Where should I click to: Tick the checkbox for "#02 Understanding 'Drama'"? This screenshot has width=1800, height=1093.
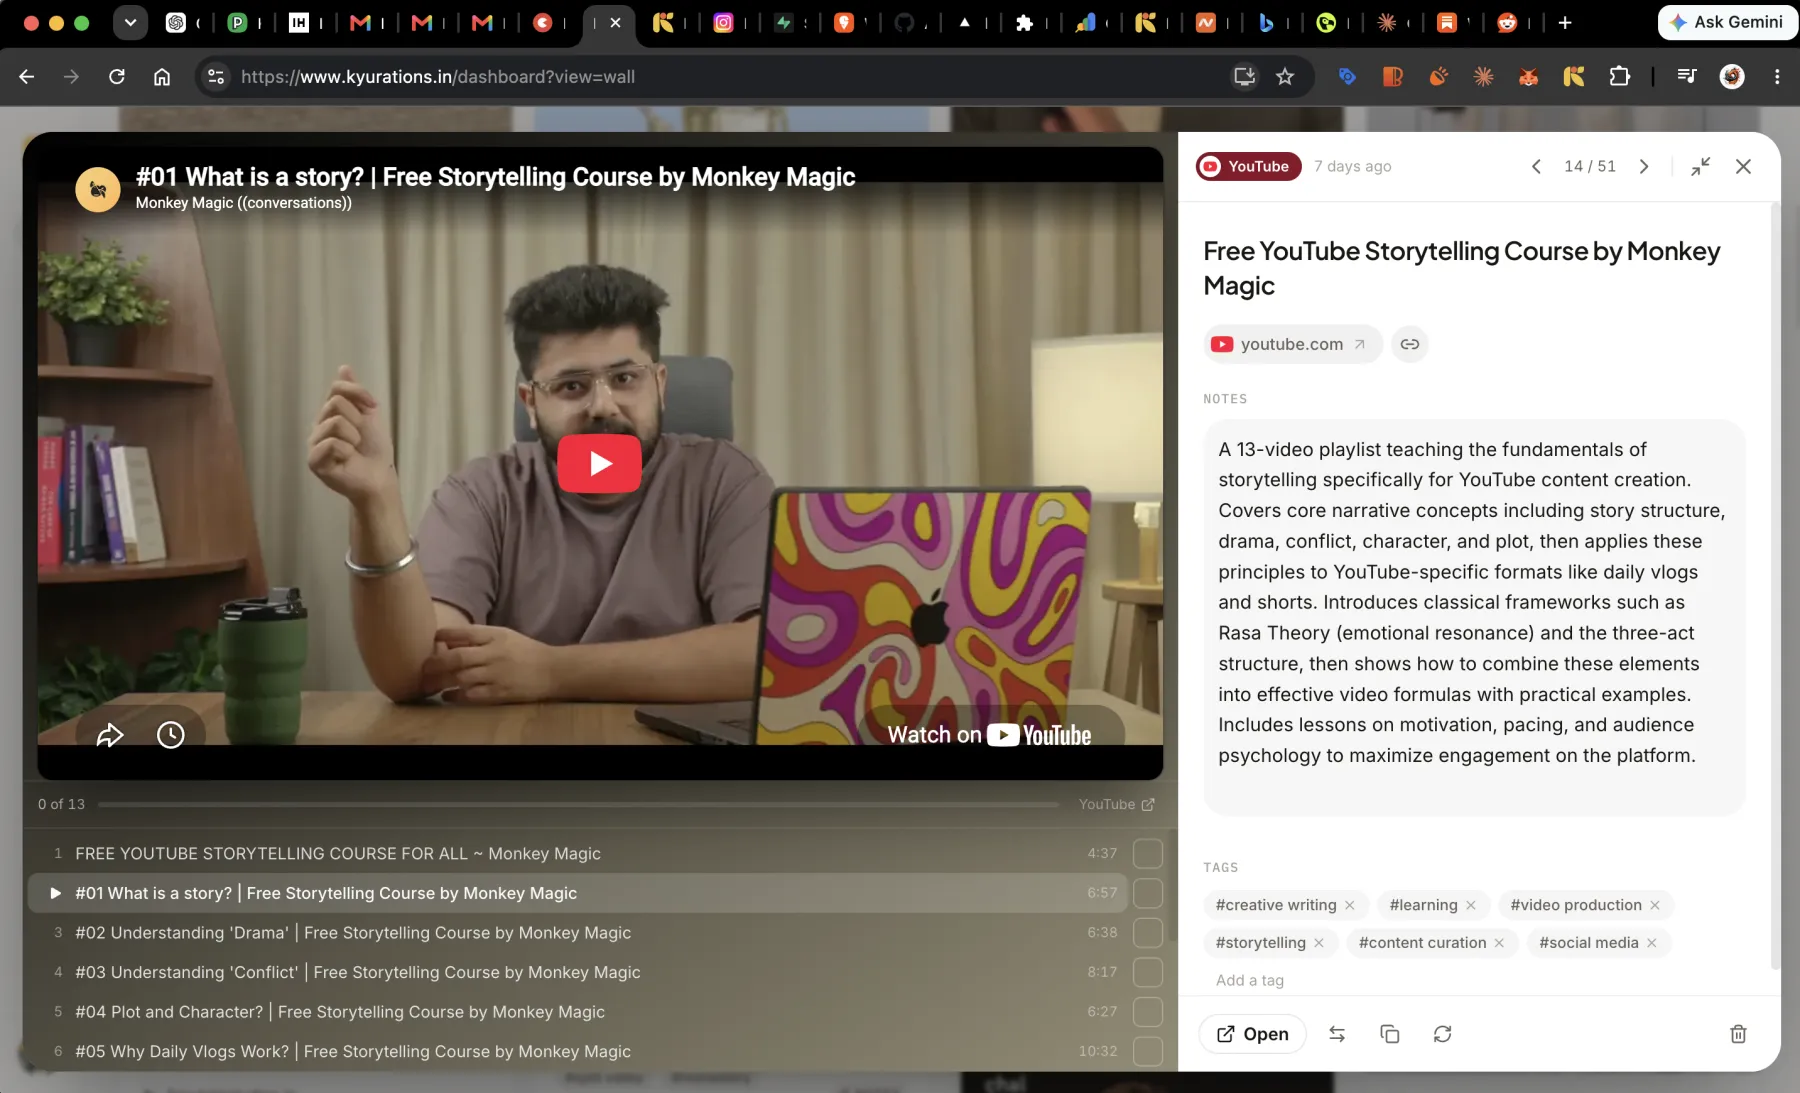1147,932
